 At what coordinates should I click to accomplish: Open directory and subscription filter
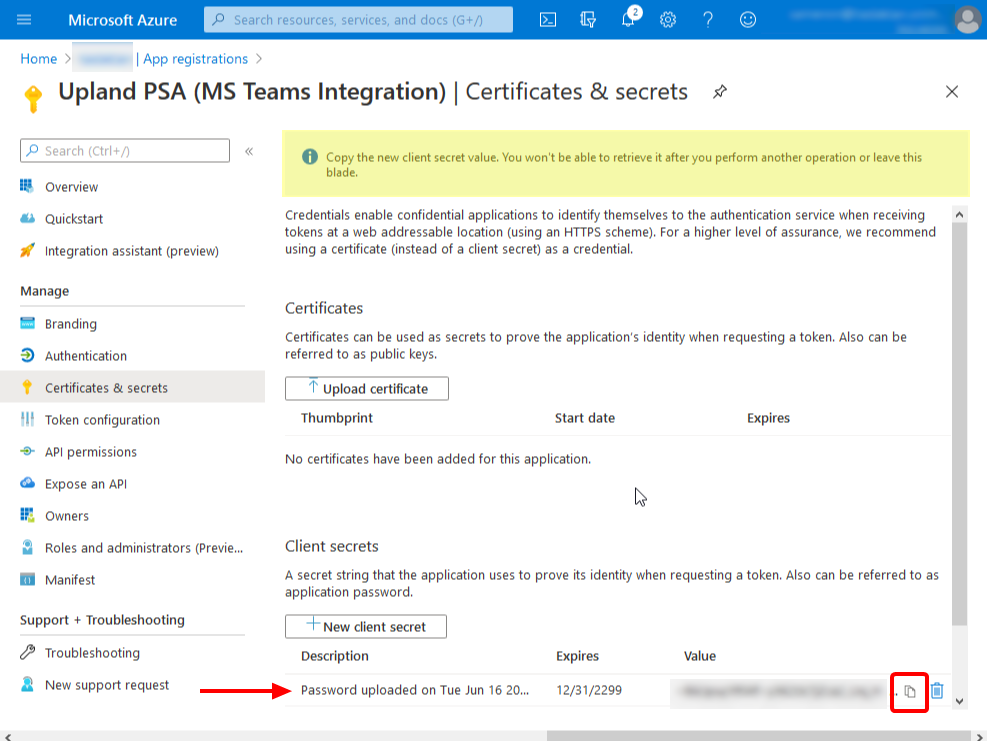(588, 19)
